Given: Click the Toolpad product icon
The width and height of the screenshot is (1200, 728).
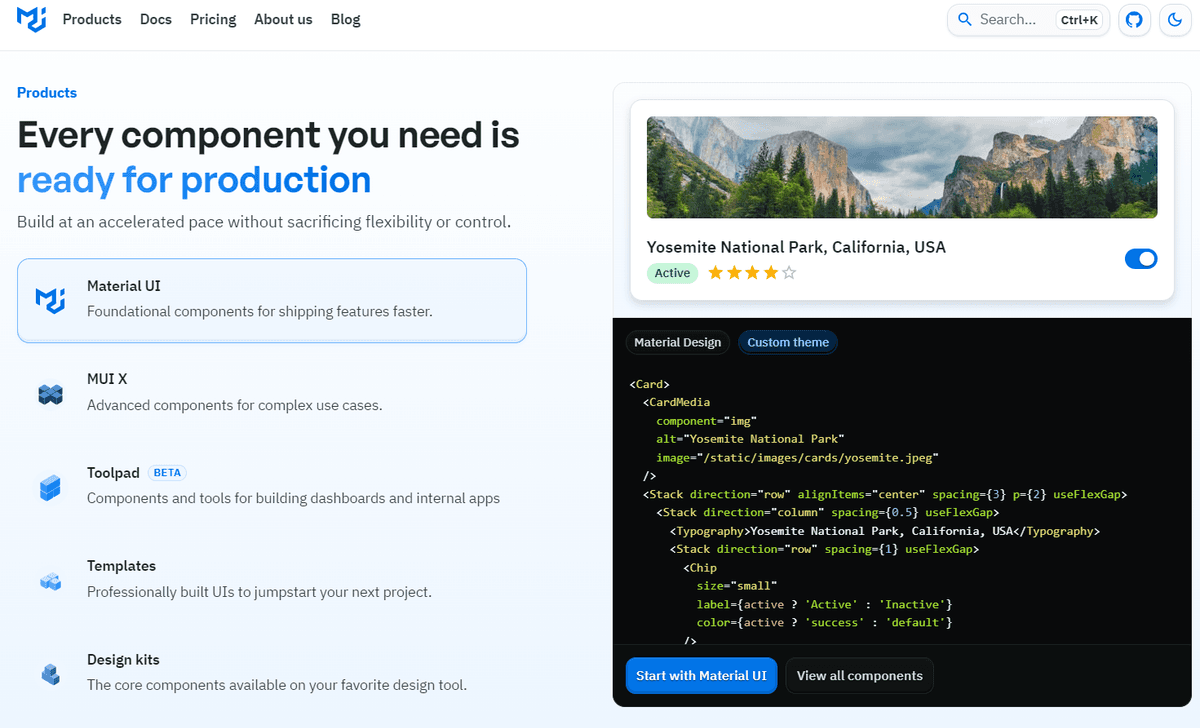Looking at the screenshot, I should coord(50,487).
